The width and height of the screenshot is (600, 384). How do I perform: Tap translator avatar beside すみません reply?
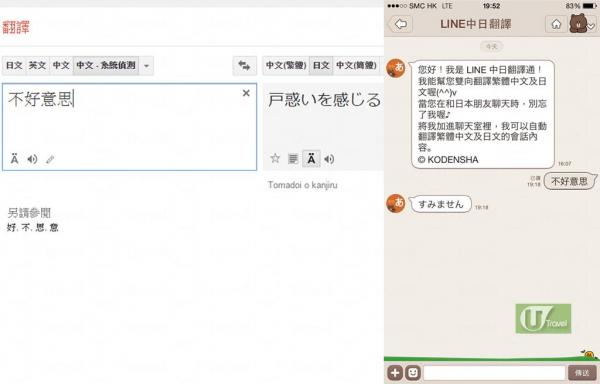tap(396, 203)
